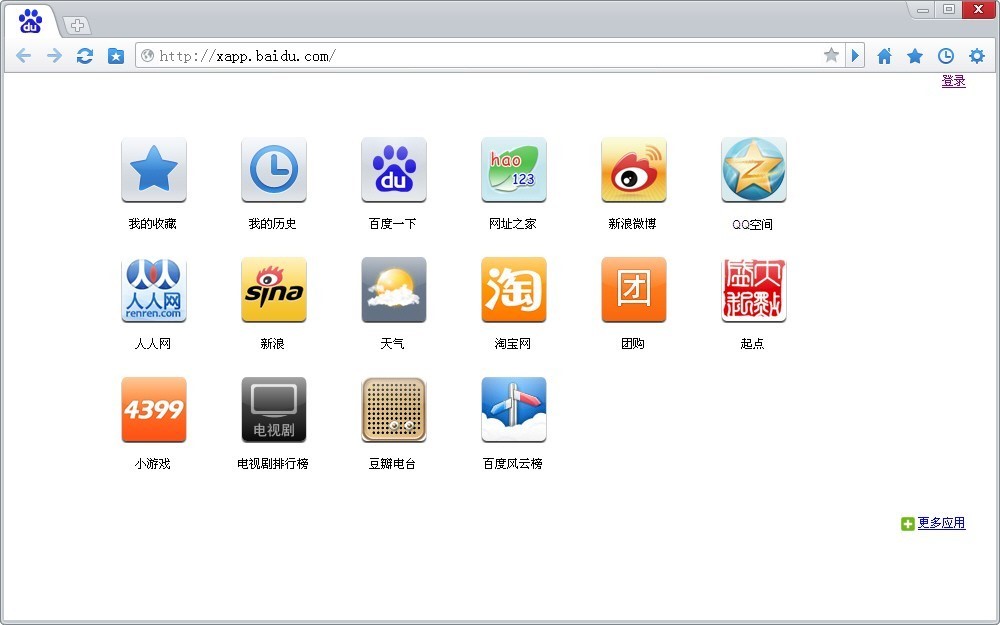The height and width of the screenshot is (625, 1000).
Task: Go forward with the right arrow button
Action: pos(54,56)
